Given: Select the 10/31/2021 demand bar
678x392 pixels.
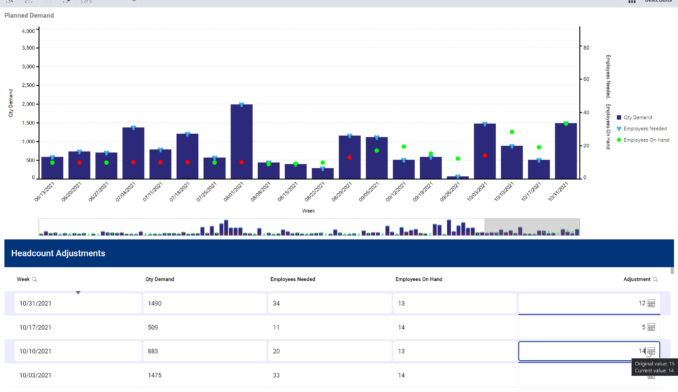Looking at the screenshot, I should pyautogui.click(x=566, y=151).
